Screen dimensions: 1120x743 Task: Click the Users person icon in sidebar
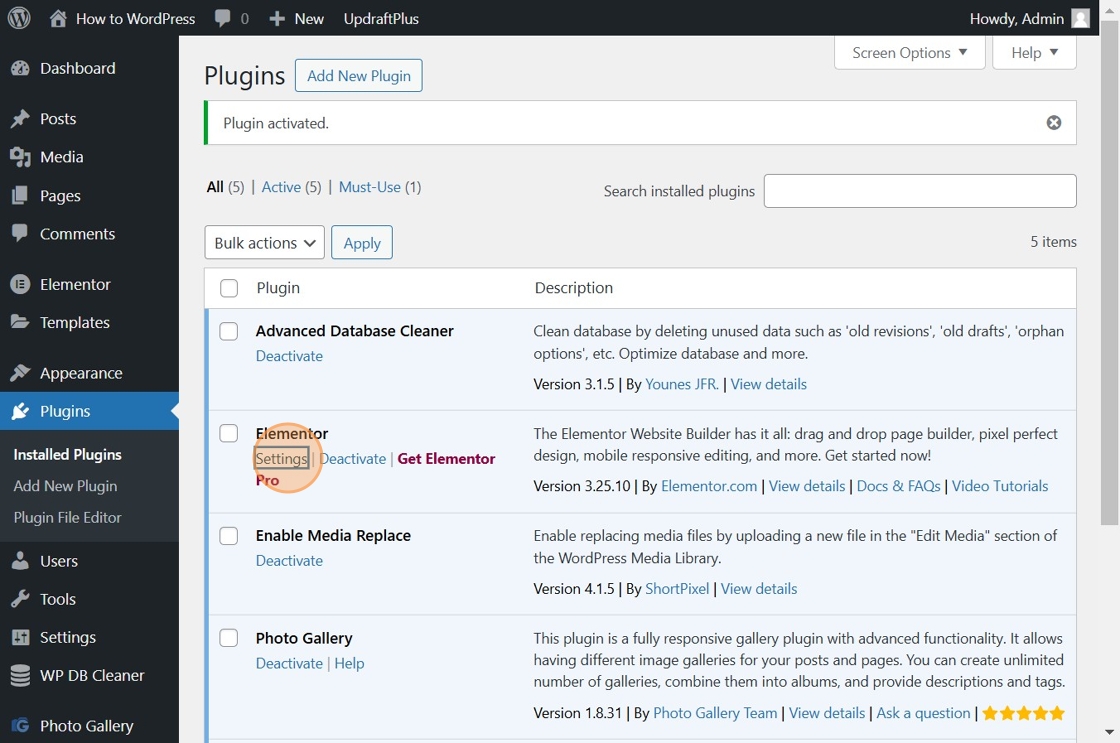(x=20, y=561)
